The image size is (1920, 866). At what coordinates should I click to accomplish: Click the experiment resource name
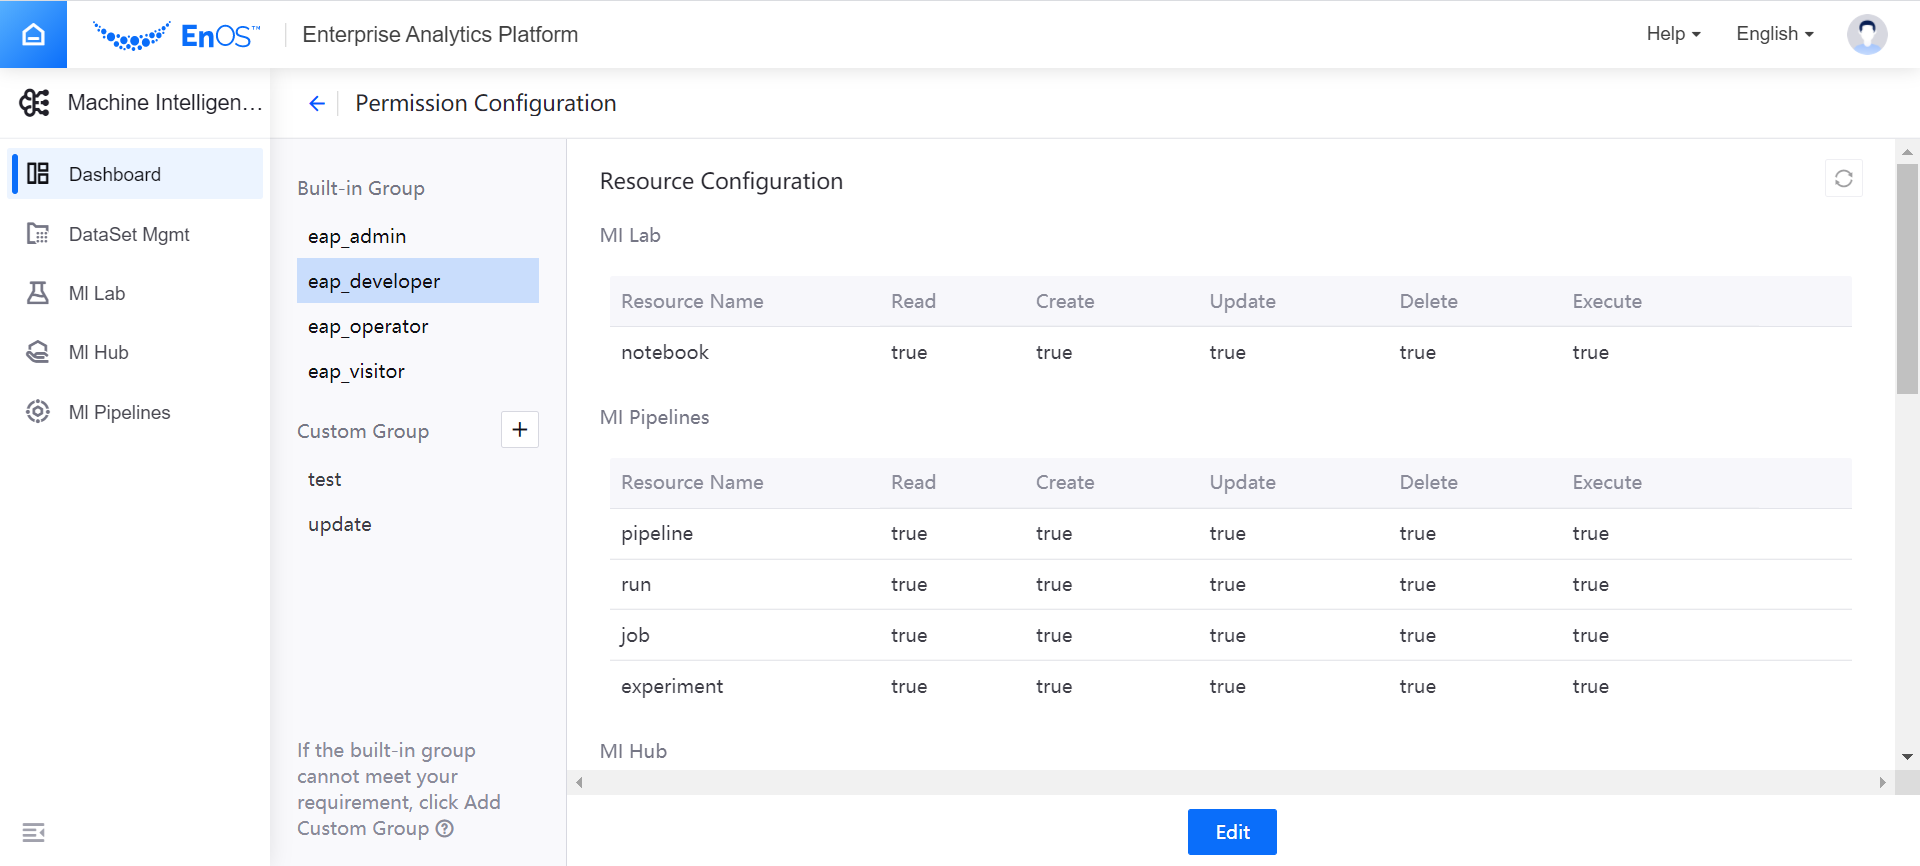672,687
